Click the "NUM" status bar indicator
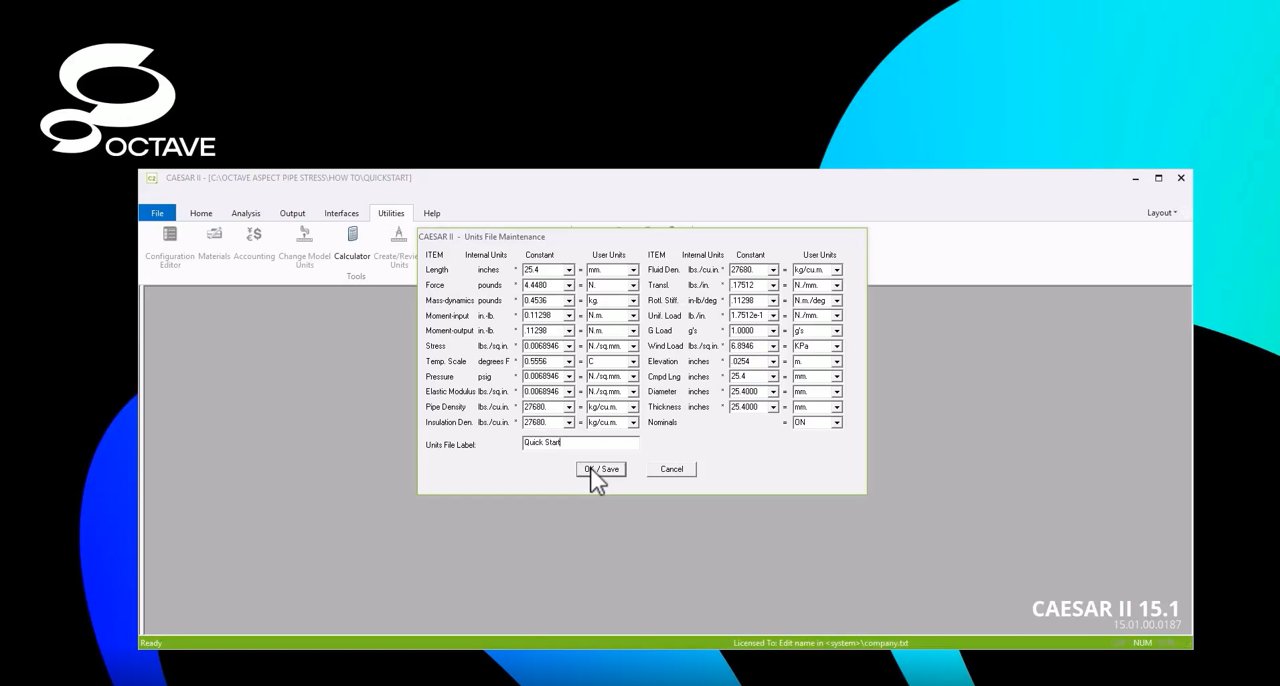1280x686 pixels. [x=1143, y=643]
